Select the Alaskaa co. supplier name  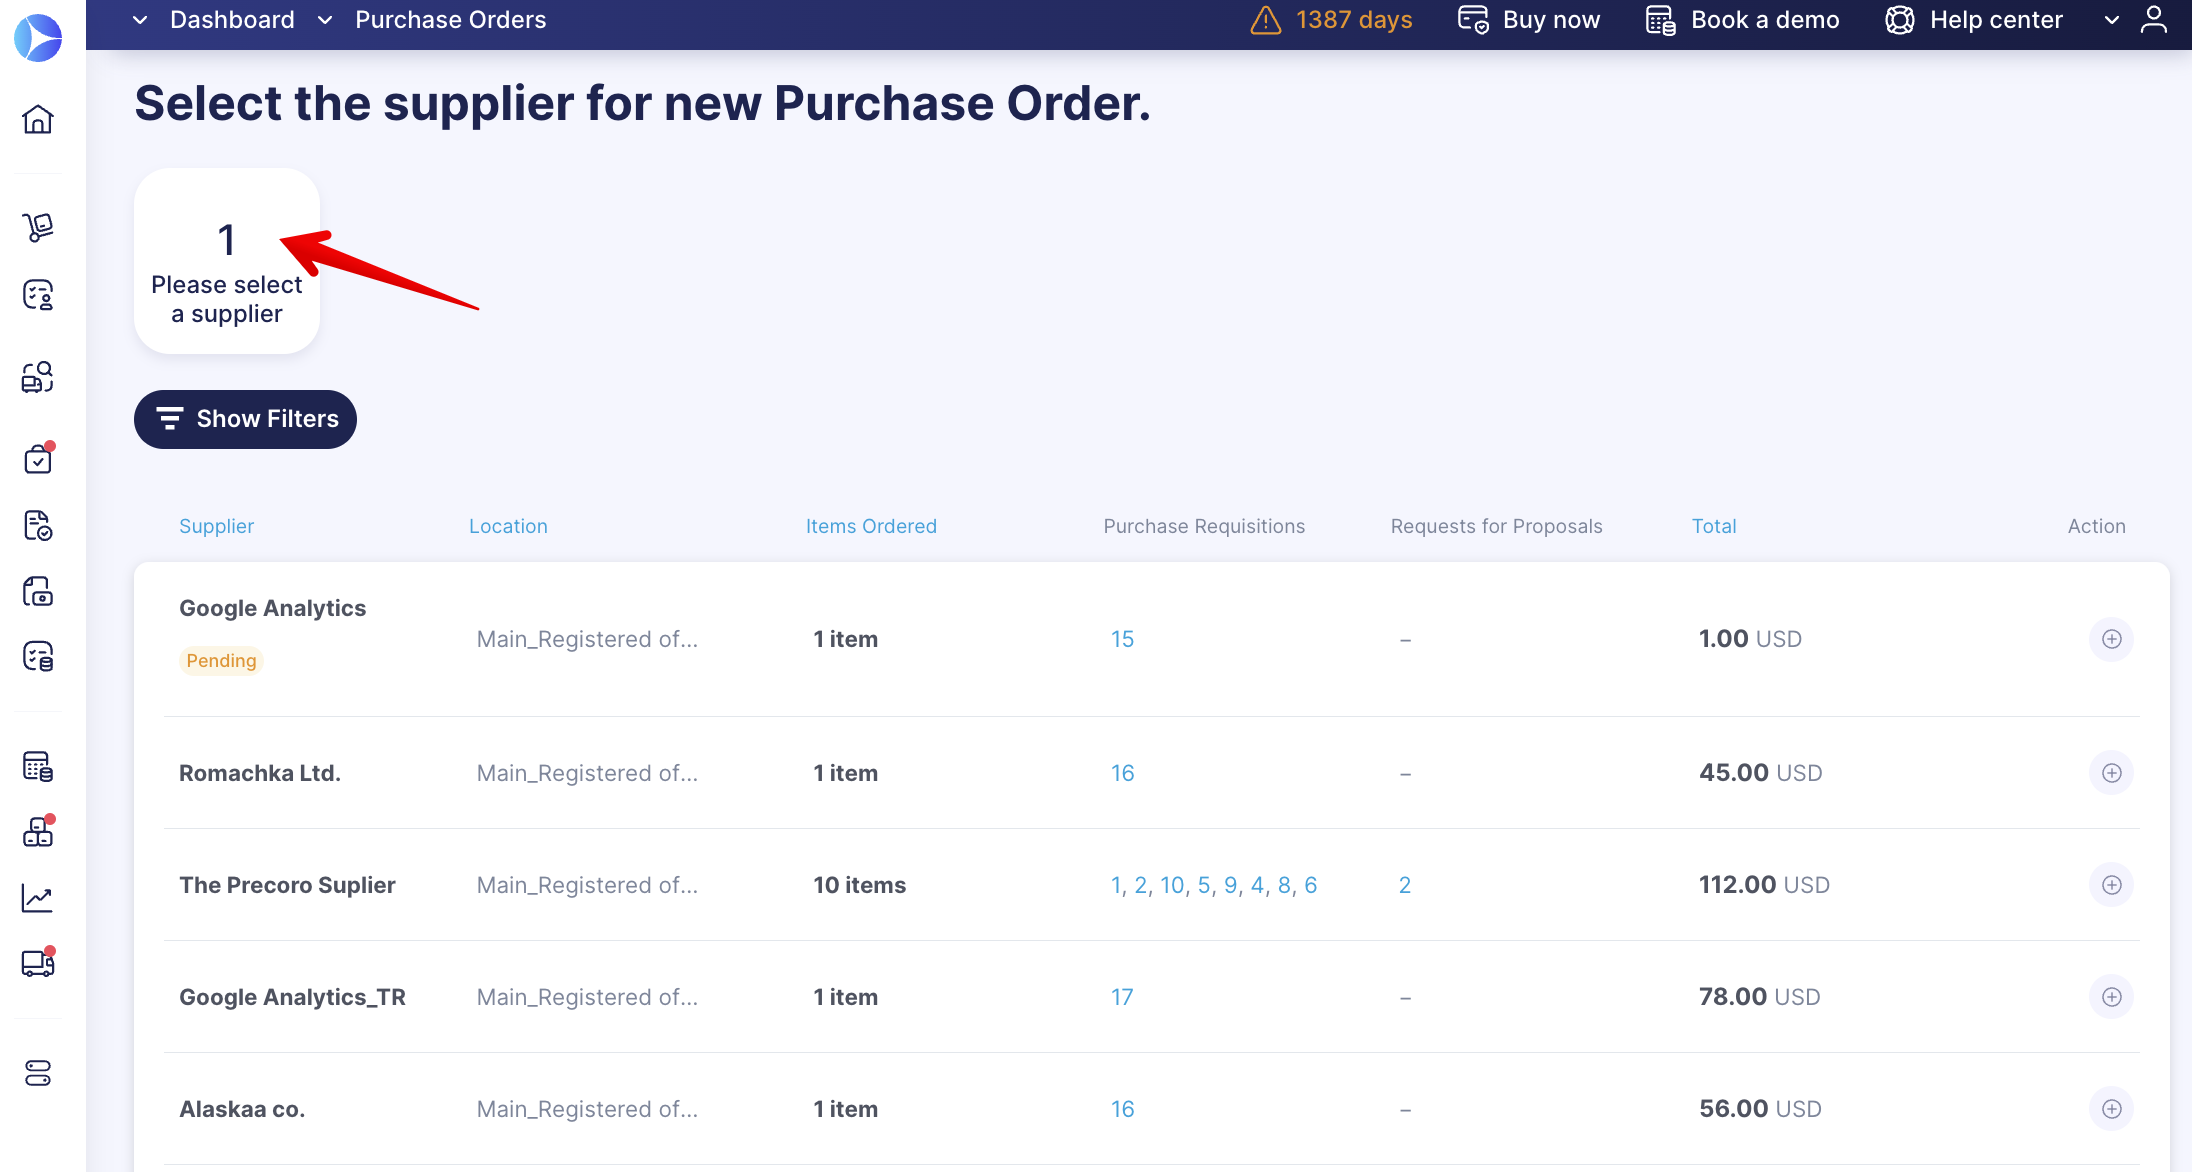(x=242, y=1109)
